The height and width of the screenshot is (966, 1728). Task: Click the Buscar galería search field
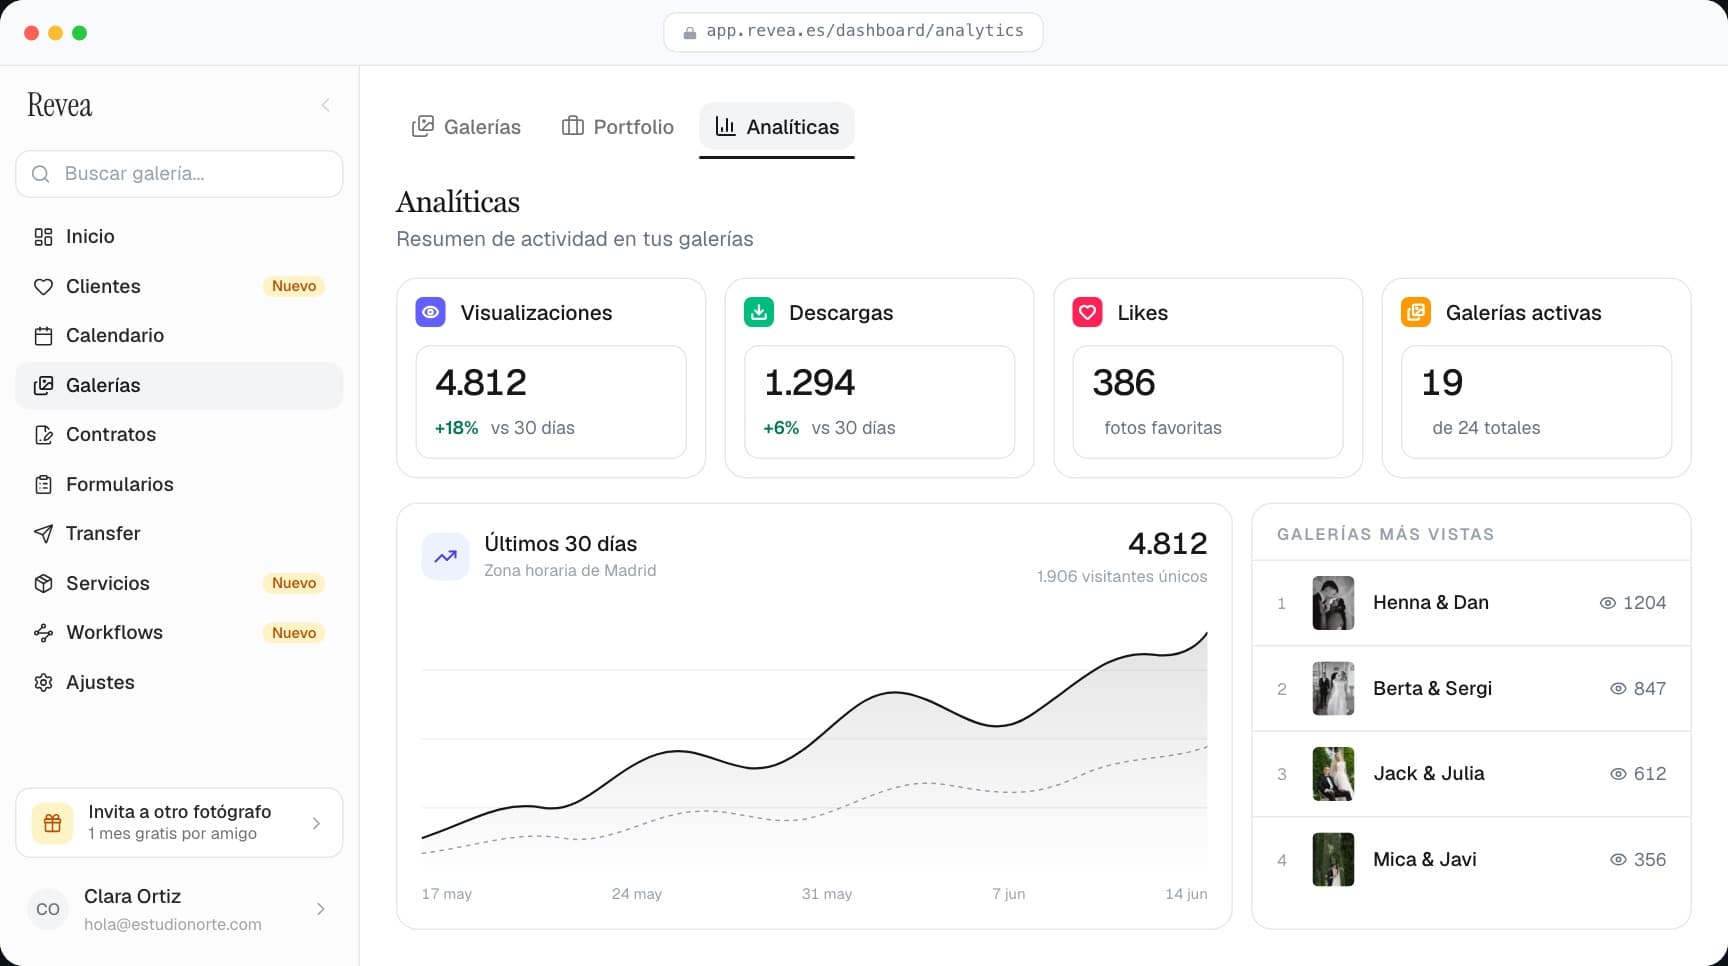[179, 174]
